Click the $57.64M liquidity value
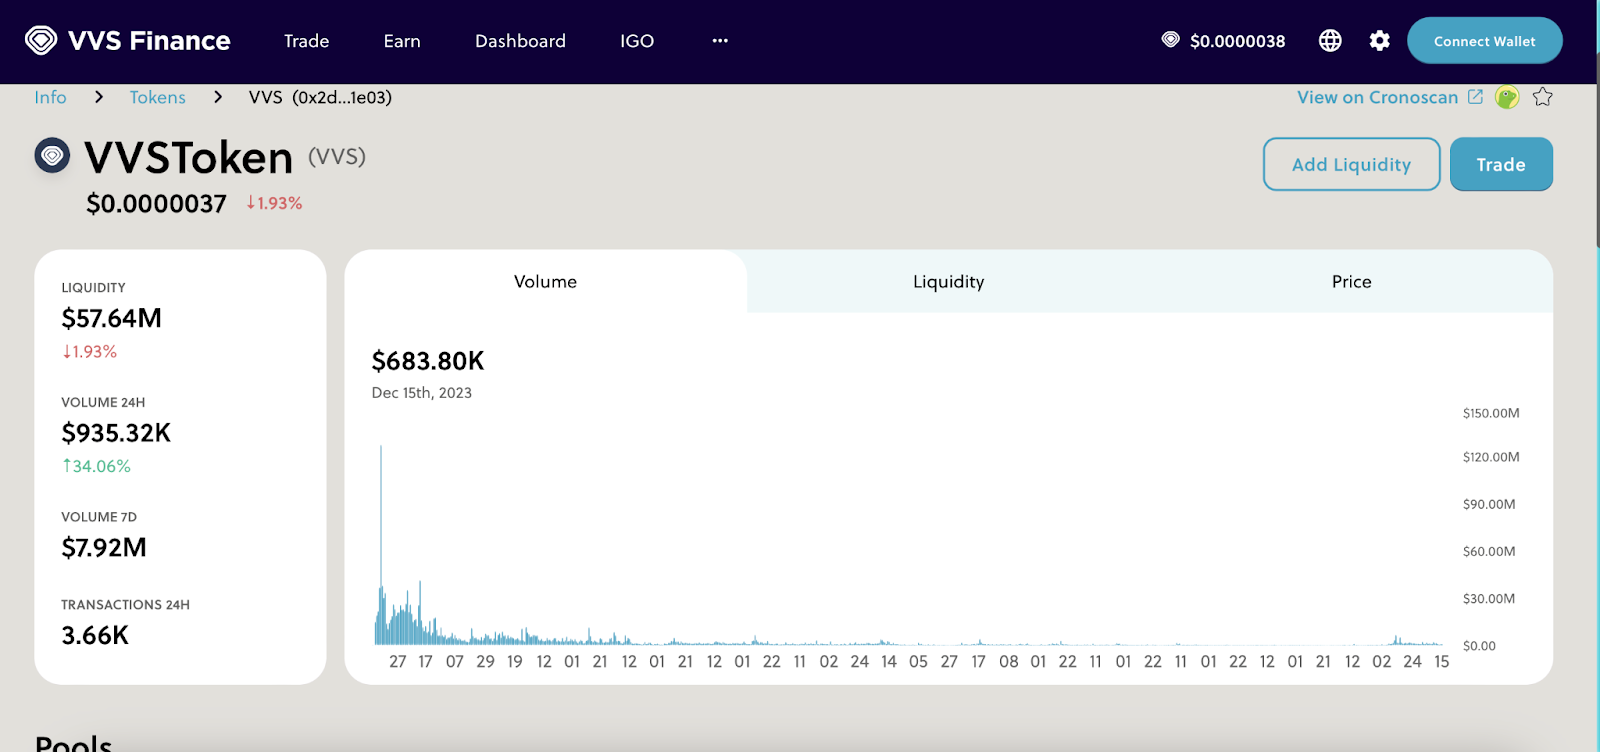Viewport: 1600px width, 752px height. coord(111,318)
